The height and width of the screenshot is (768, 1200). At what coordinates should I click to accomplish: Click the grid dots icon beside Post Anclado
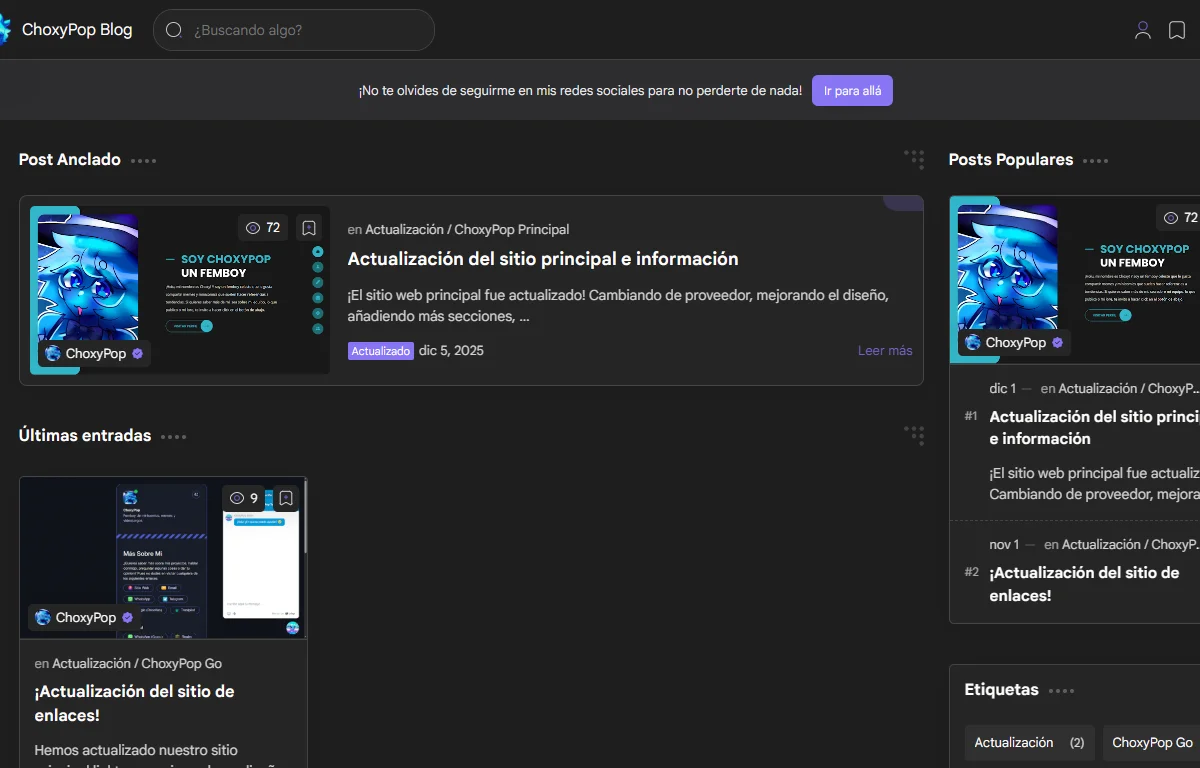point(914,160)
